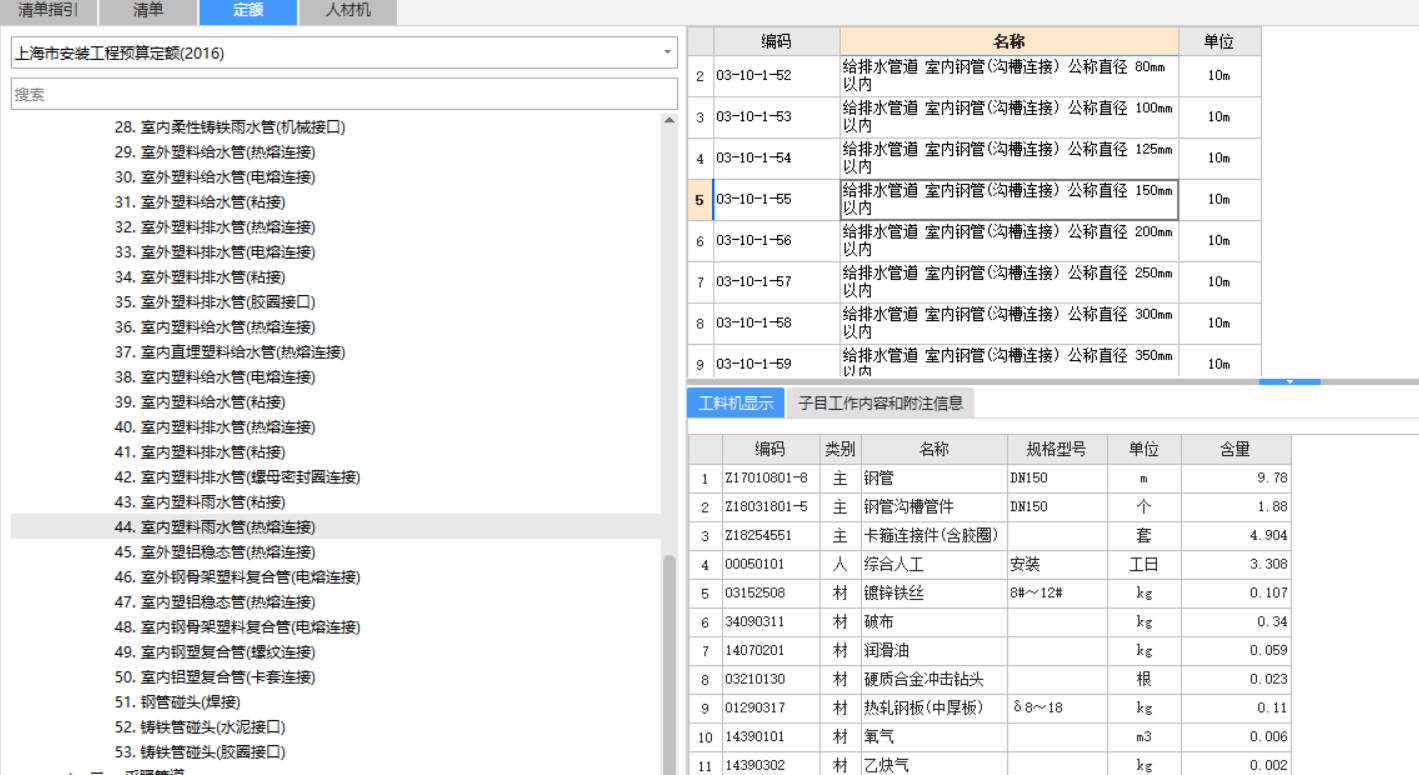The height and width of the screenshot is (775, 1419).
Task: Select 39. 室内塑料给水管(粘接)
Action: click(x=200, y=402)
